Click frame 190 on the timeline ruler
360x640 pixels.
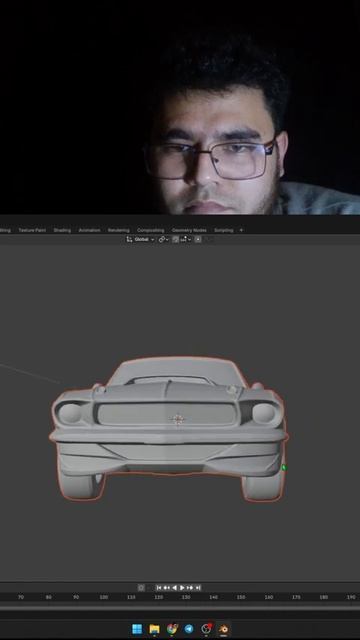351,597
